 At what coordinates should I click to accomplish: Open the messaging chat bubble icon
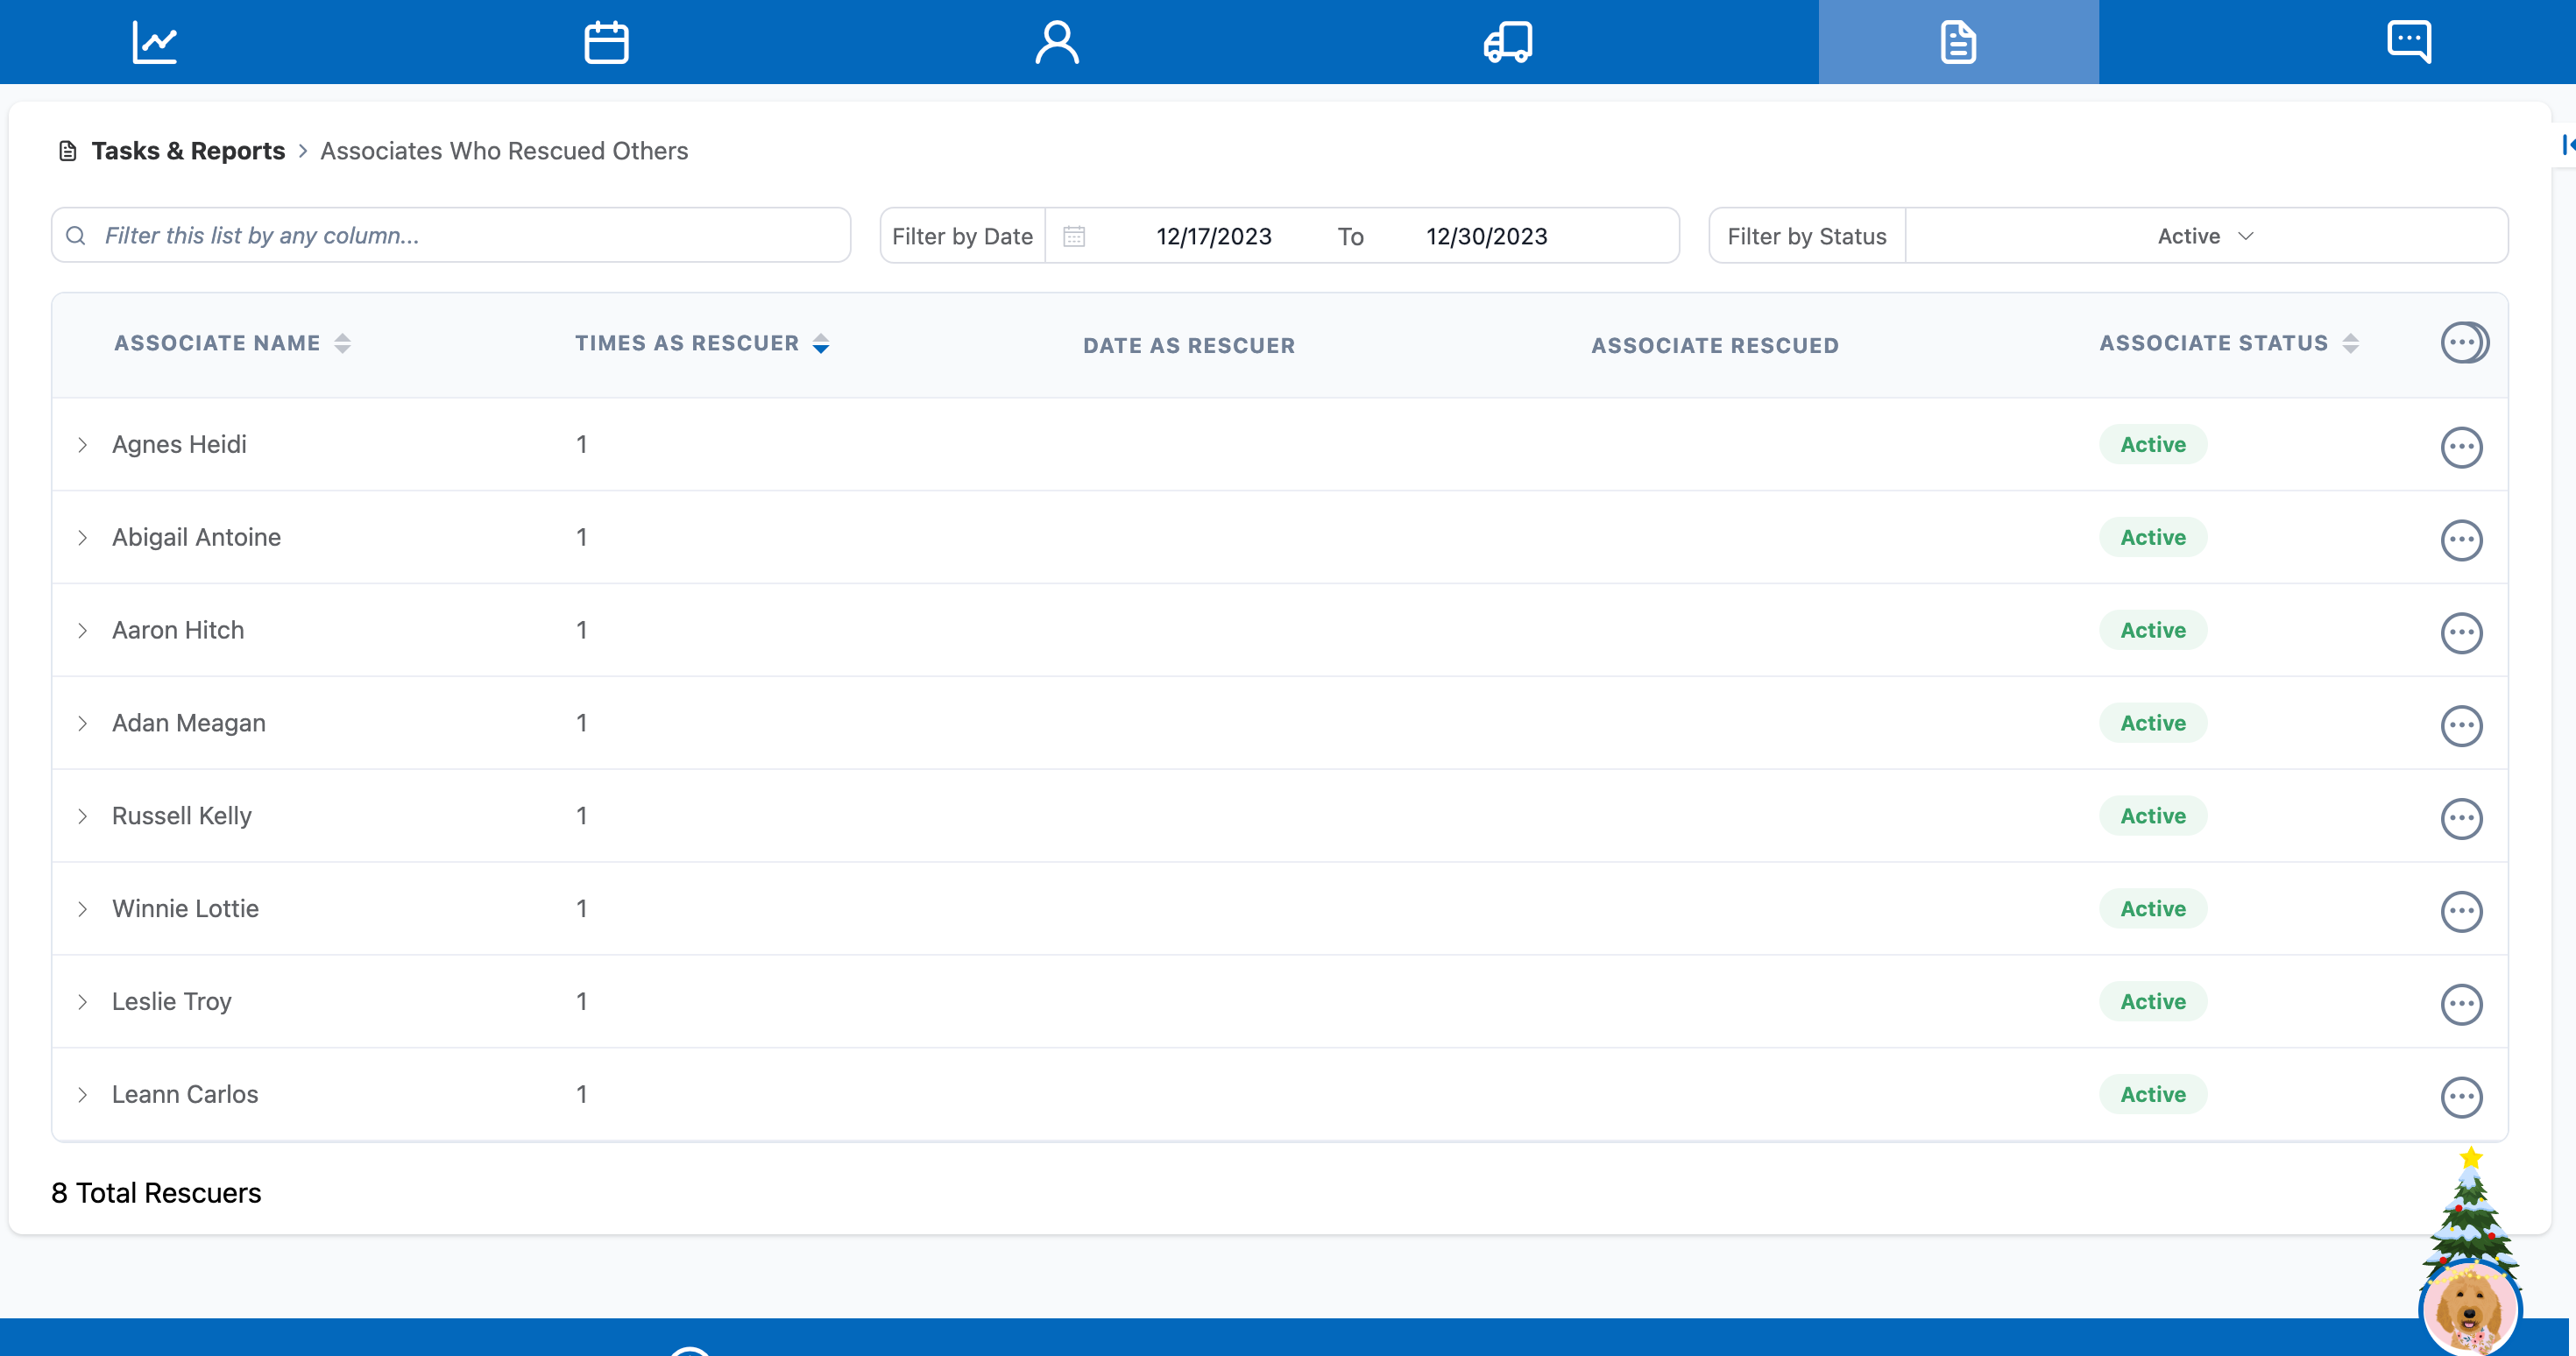click(x=2408, y=42)
